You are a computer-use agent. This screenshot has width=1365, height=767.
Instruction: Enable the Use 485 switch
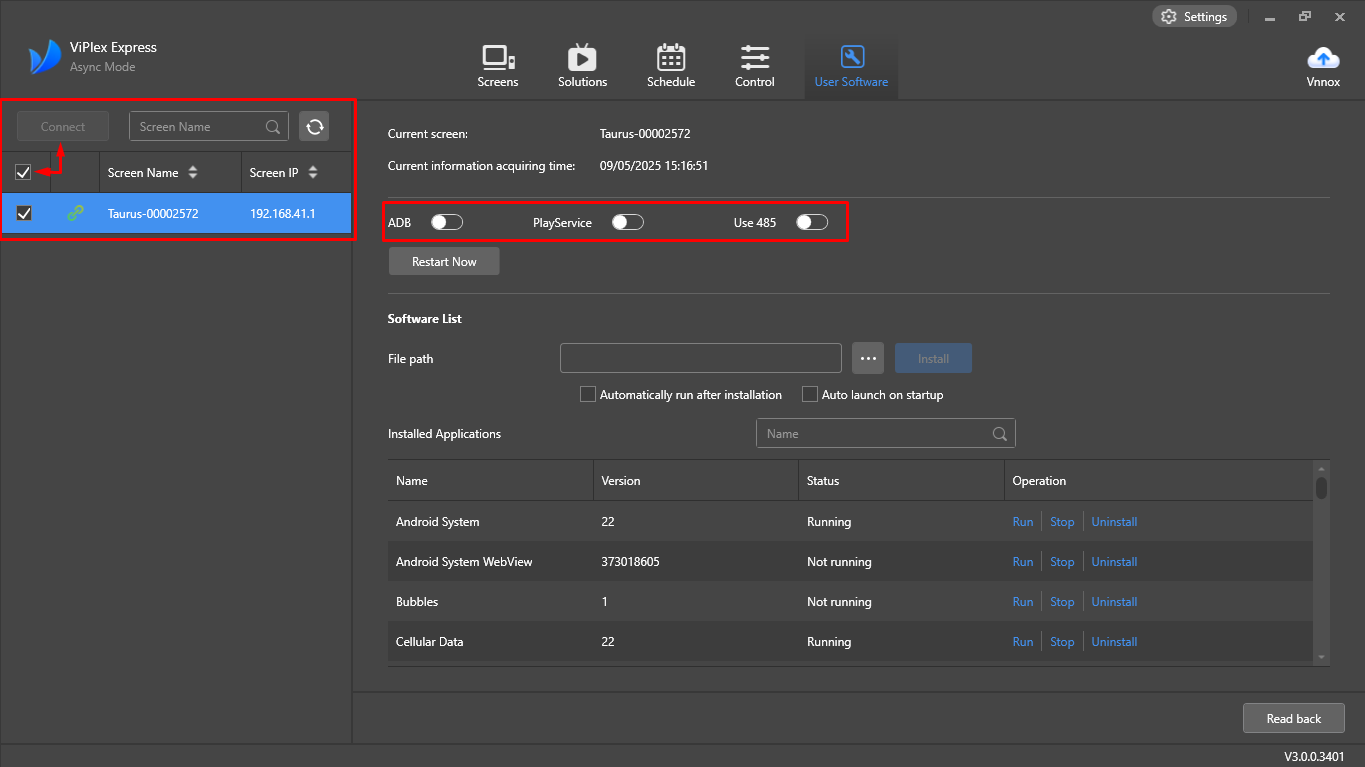click(x=812, y=222)
